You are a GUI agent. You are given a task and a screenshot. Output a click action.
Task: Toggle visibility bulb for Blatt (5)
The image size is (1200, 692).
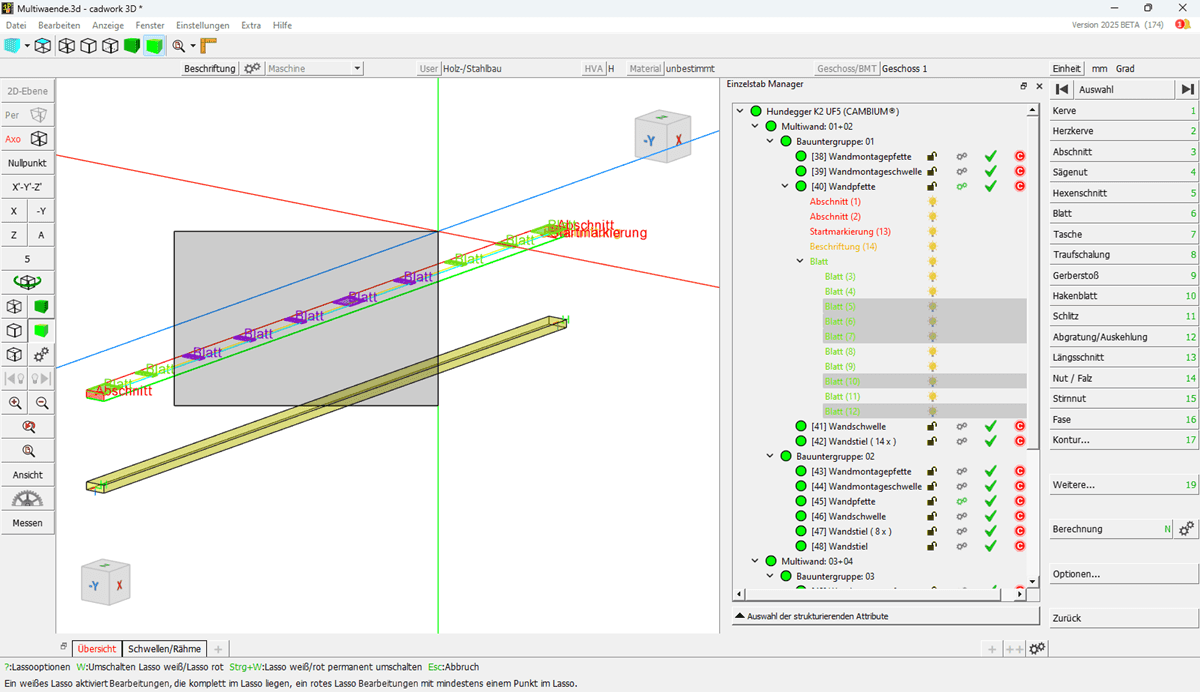(x=932, y=307)
